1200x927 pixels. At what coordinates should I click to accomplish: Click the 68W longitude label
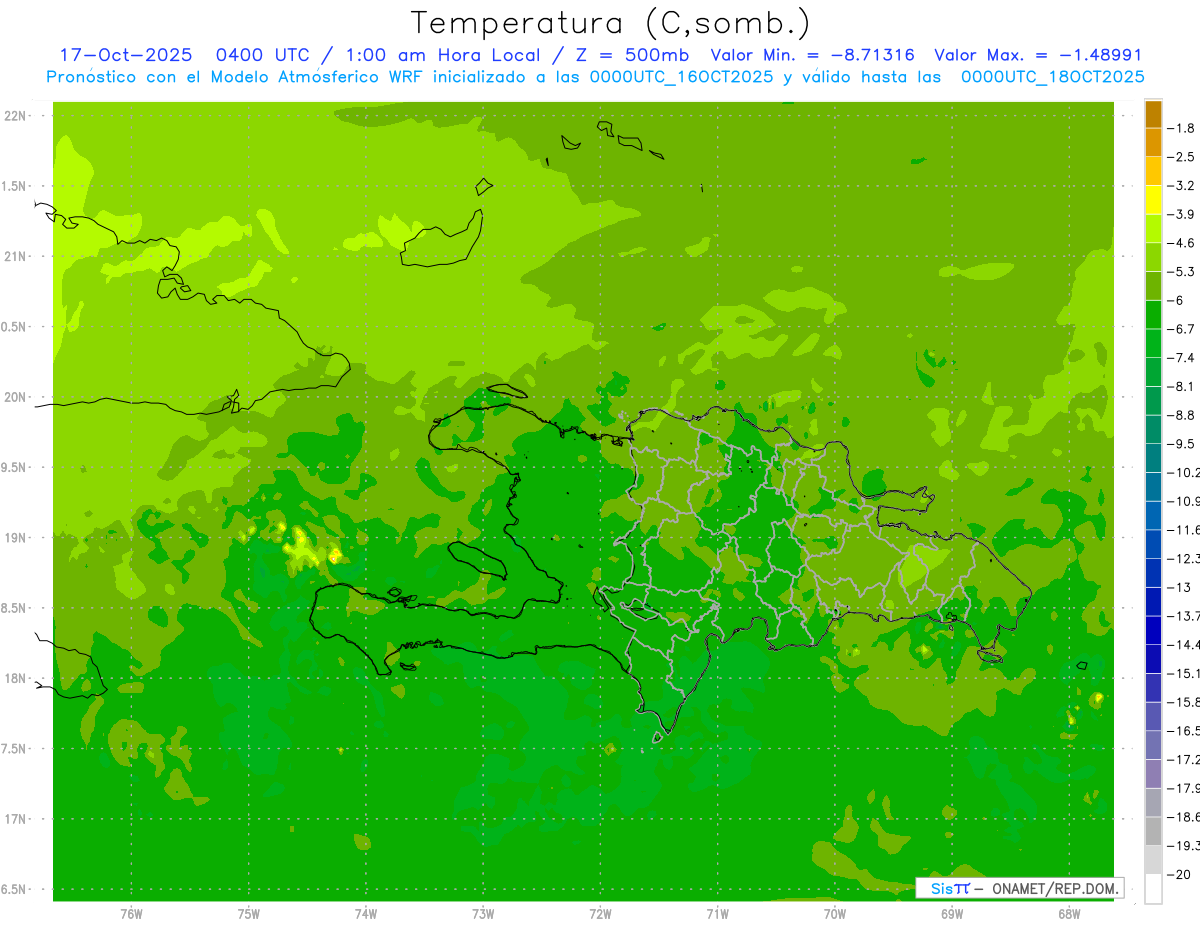(x=1069, y=914)
